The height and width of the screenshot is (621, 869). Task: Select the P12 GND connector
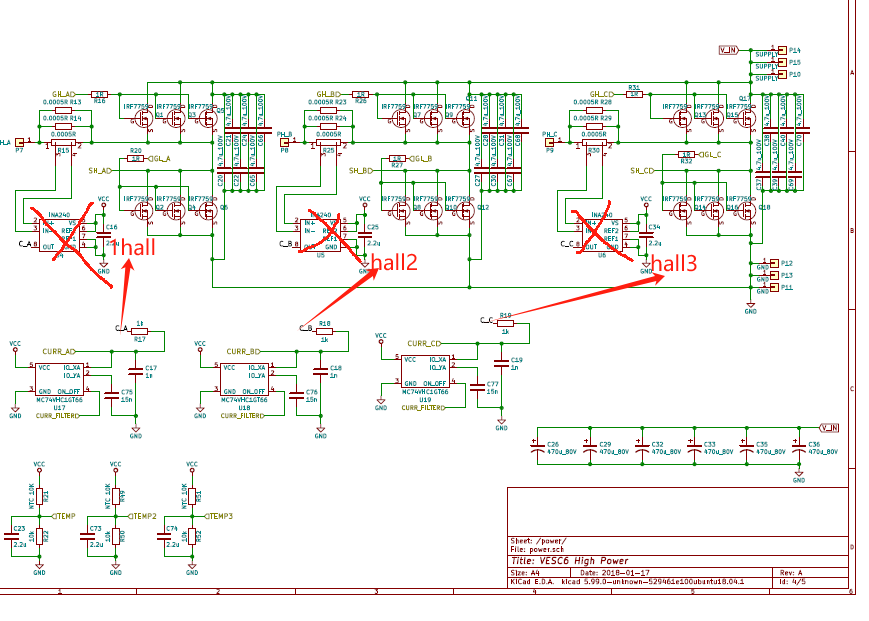pyautogui.click(x=770, y=263)
